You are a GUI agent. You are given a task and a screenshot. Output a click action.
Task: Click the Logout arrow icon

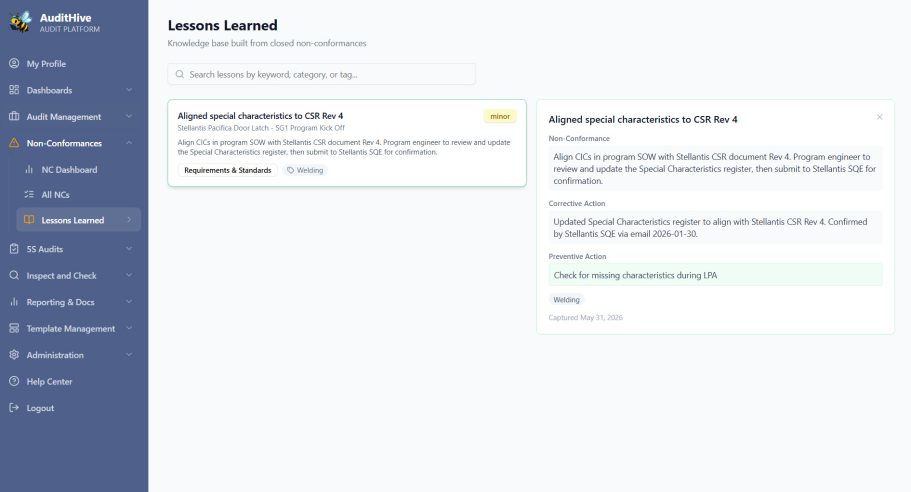14,408
